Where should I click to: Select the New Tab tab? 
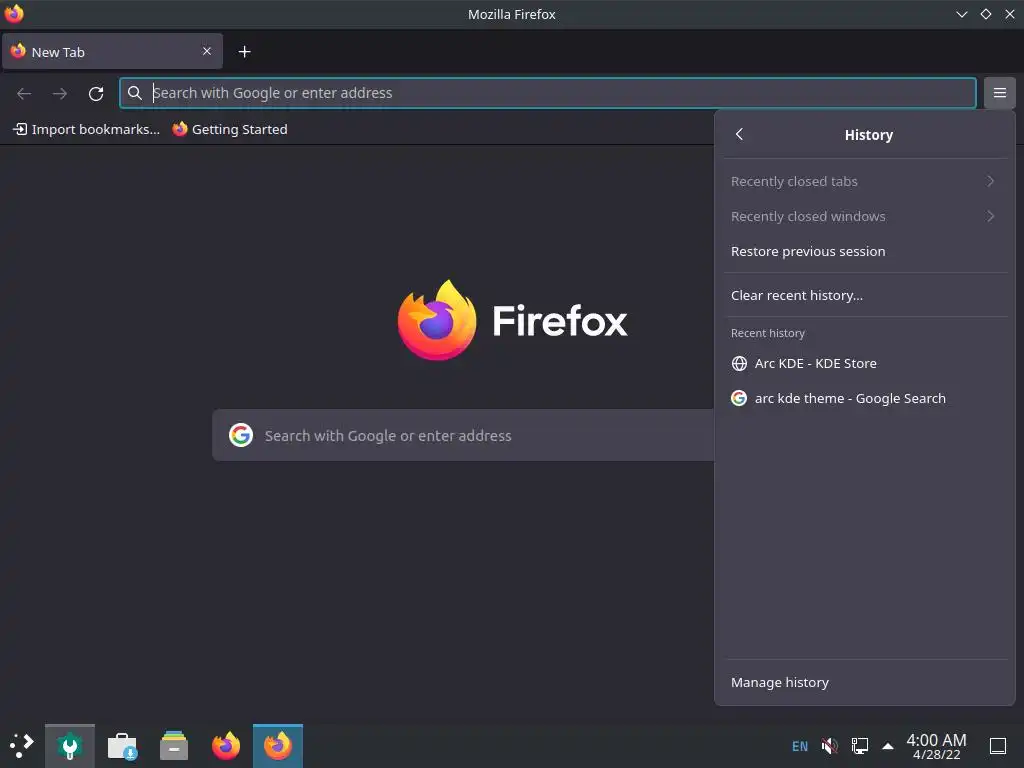pos(112,52)
